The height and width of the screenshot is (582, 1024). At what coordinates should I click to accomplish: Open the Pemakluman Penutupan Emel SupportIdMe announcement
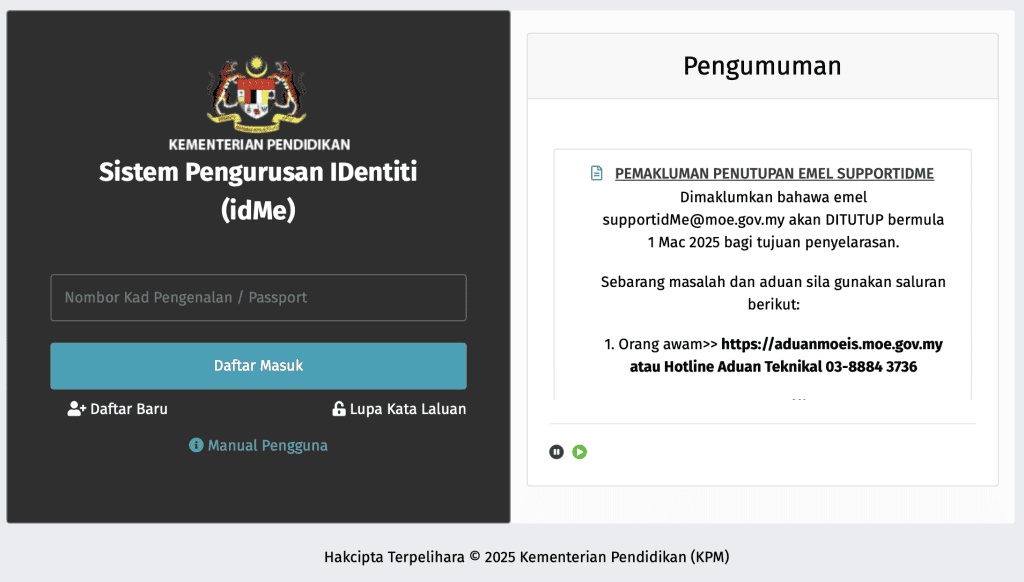[x=774, y=174]
